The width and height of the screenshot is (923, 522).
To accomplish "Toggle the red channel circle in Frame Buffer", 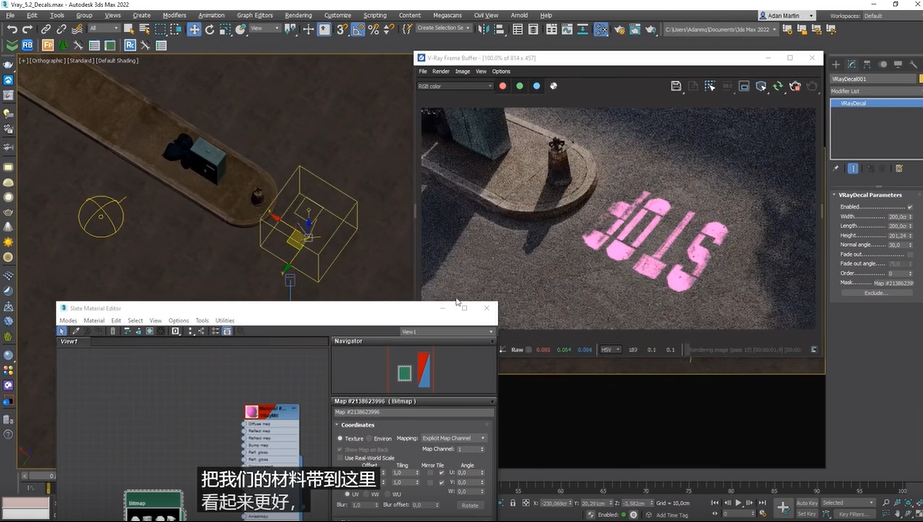I will (503, 86).
